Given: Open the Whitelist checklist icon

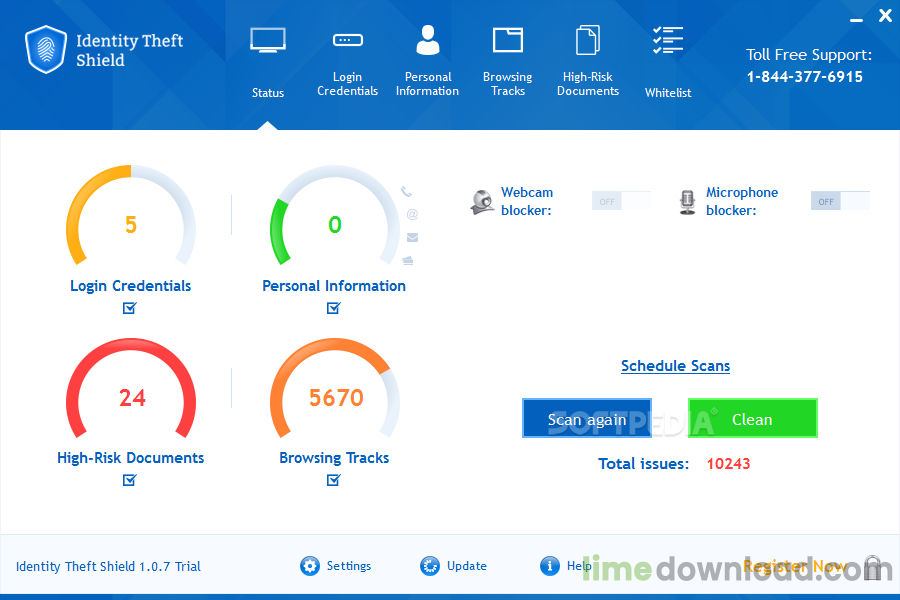Looking at the screenshot, I should click(668, 40).
